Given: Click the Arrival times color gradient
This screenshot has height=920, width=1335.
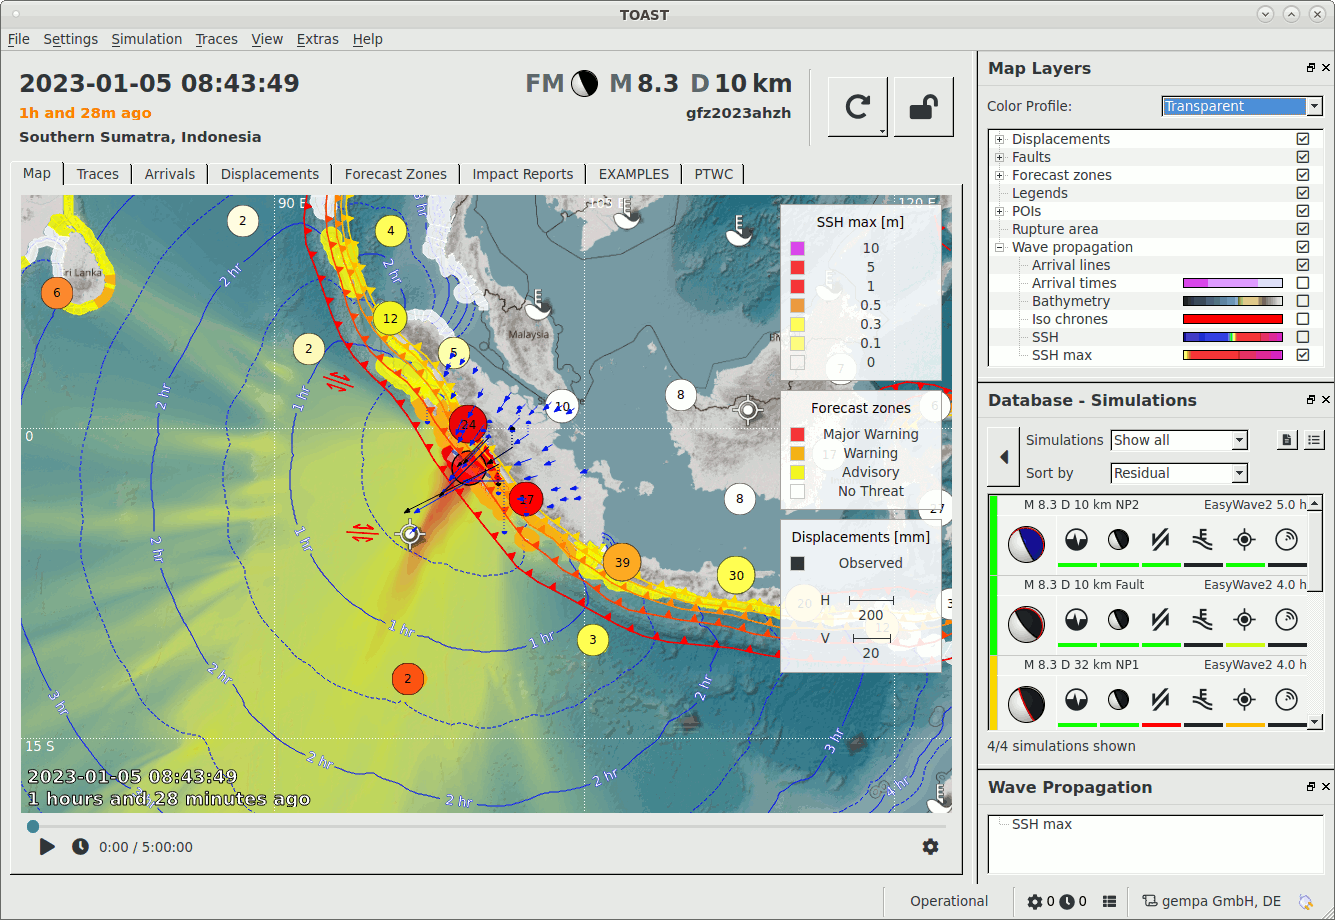Looking at the screenshot, I should (1232, 283).
